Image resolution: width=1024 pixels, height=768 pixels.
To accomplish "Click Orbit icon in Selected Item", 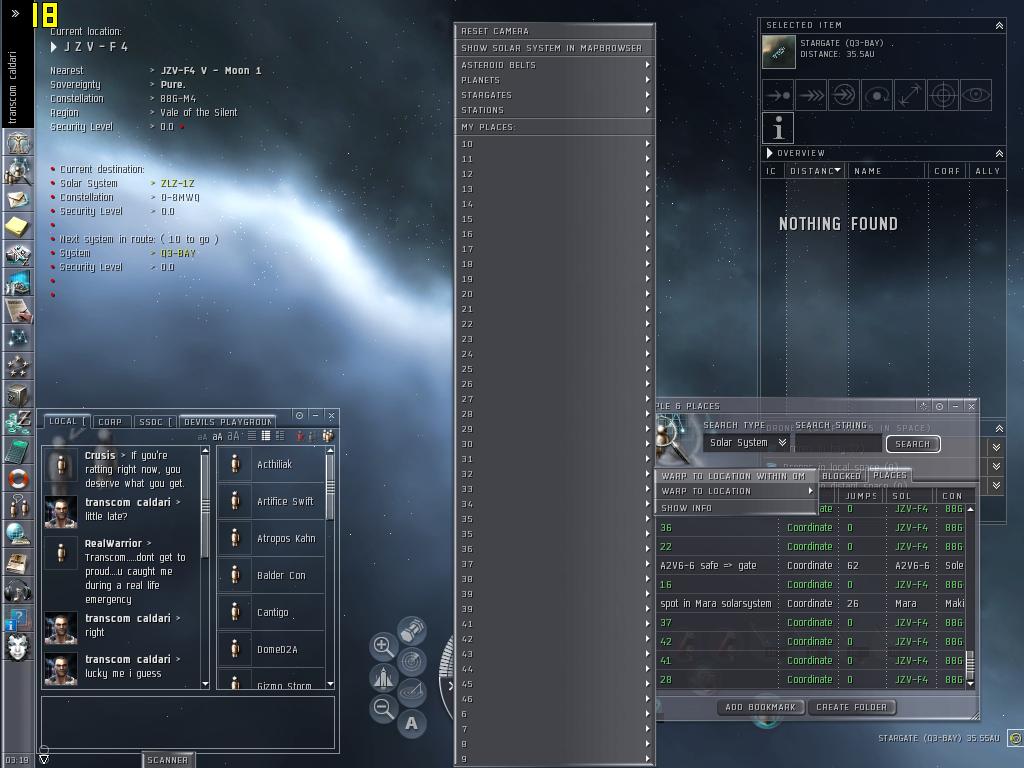I will pos(876,95).
